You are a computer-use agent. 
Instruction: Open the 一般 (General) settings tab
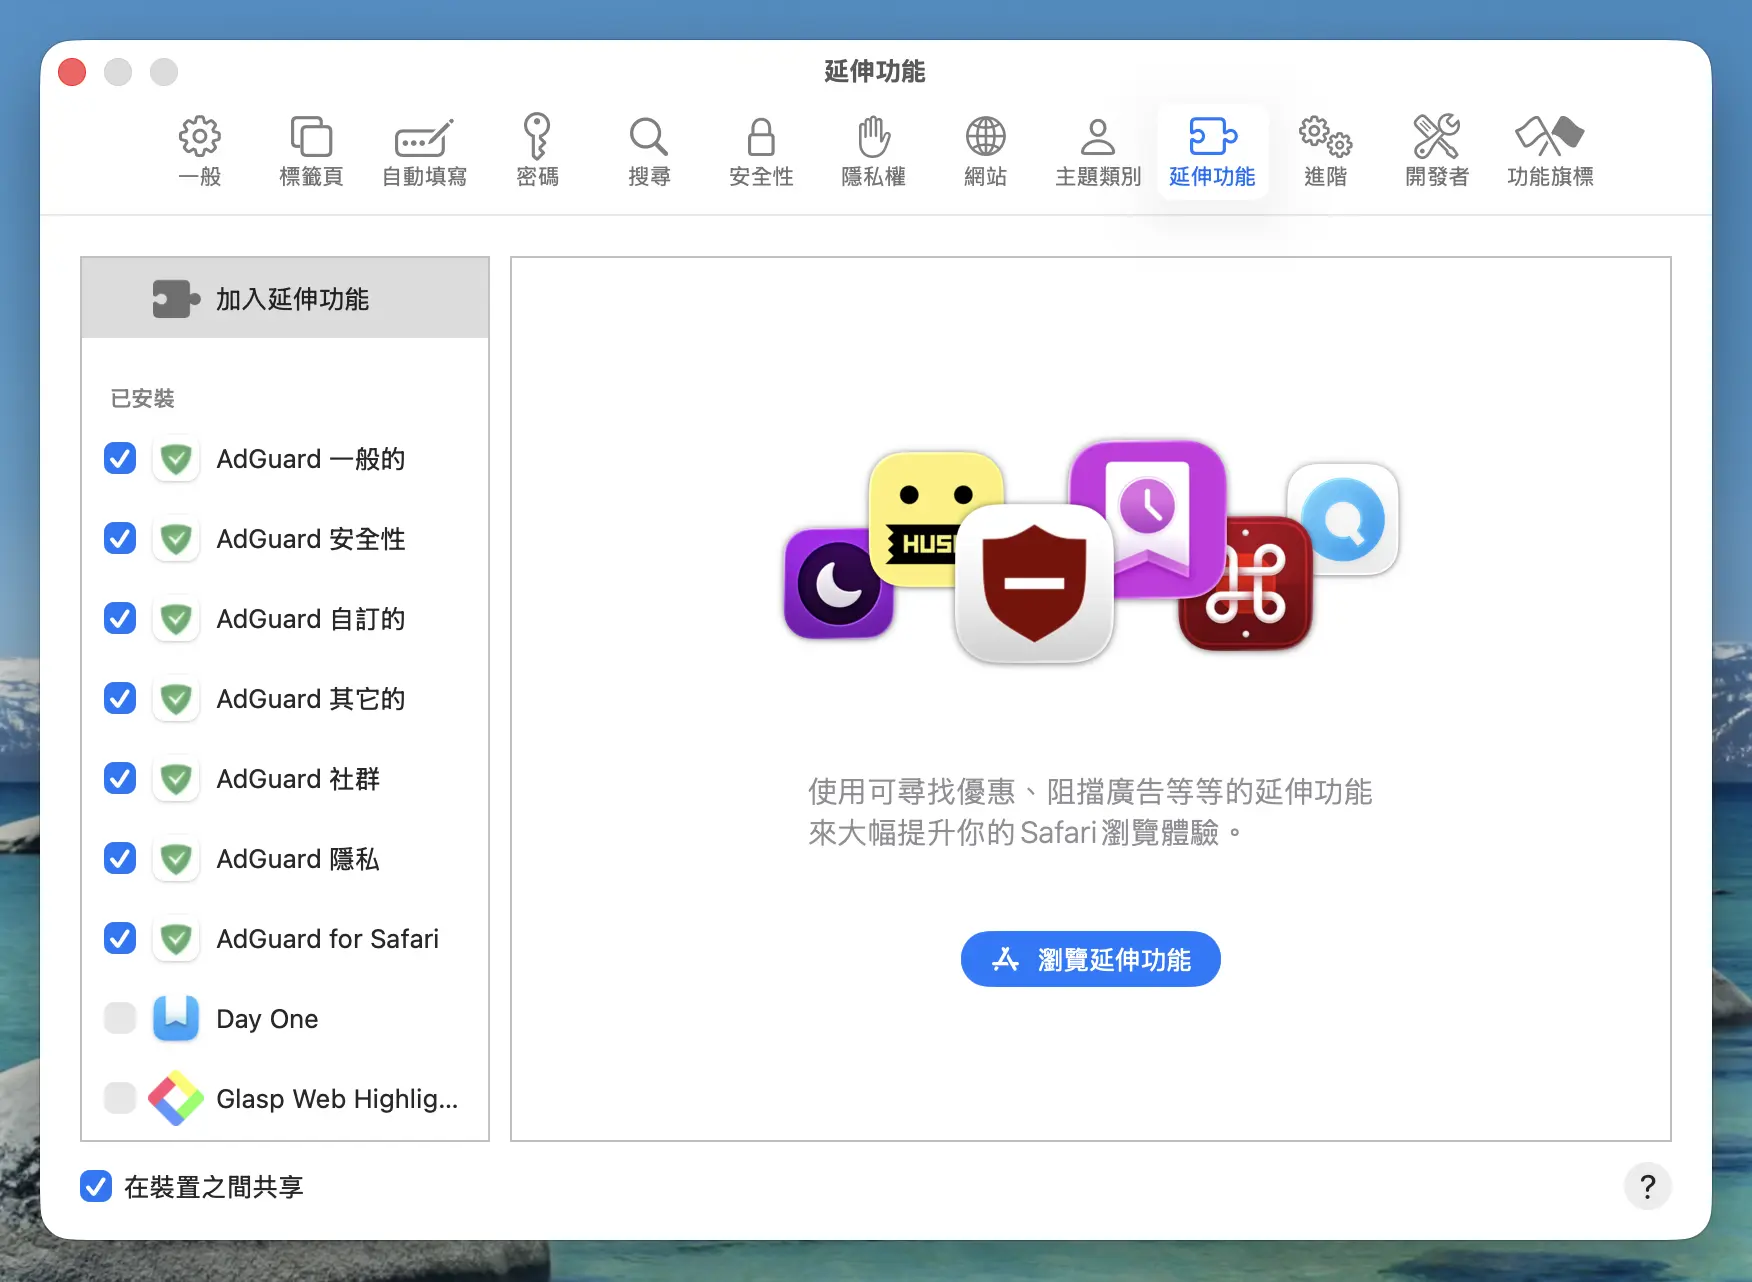point(200,151)
